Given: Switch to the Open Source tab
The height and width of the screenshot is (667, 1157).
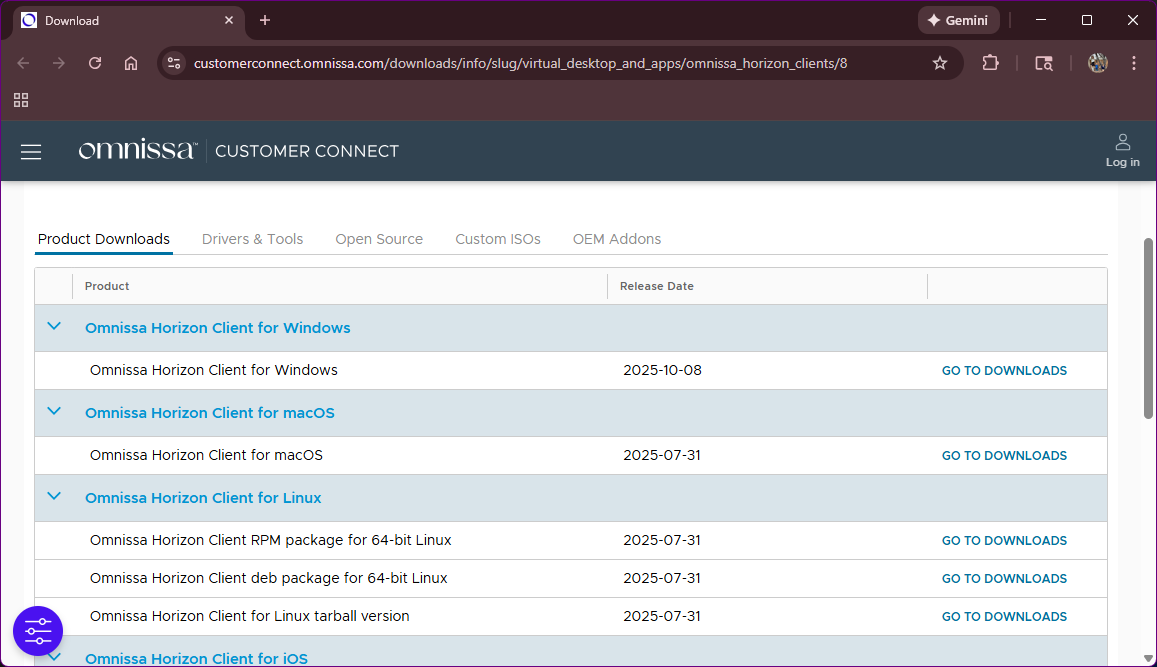Looking at the screenshot, I should click(379, 239).
